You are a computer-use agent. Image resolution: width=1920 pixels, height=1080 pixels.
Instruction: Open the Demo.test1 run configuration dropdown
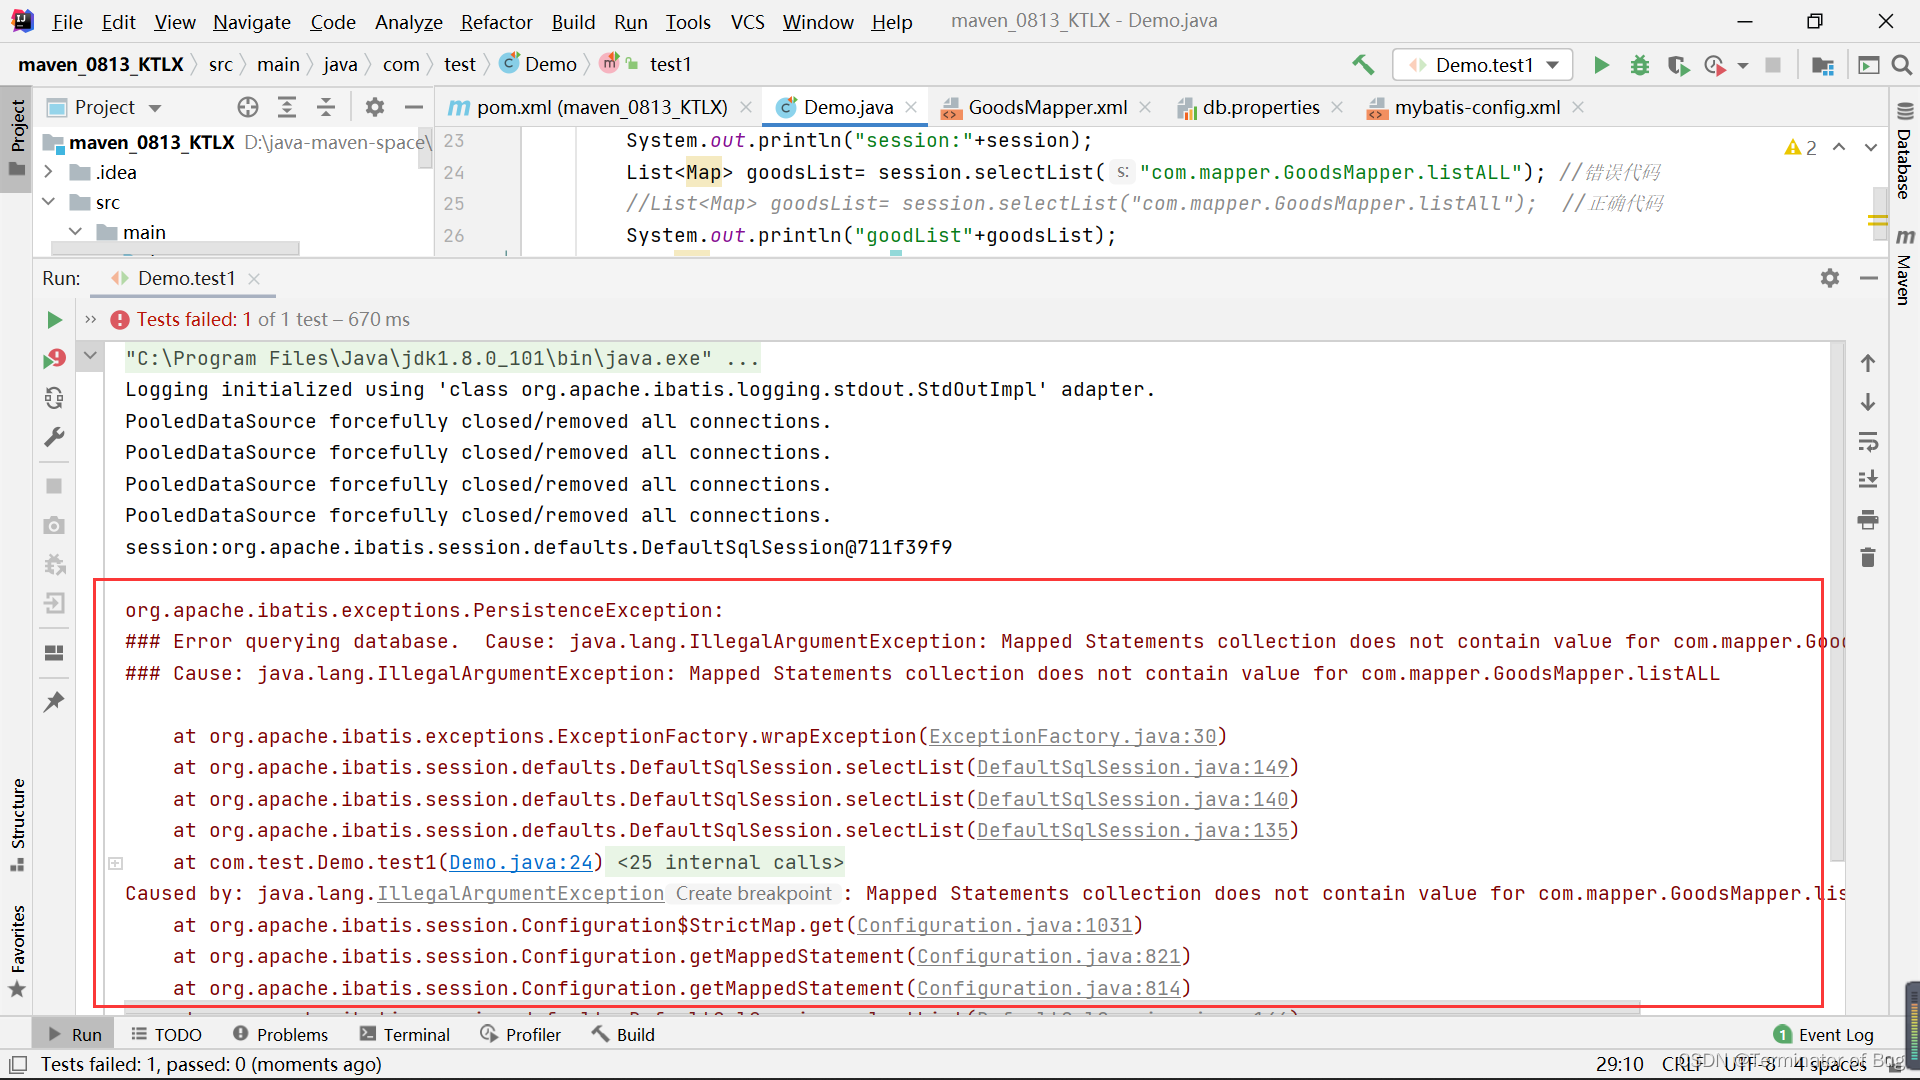pos(1483,65)
